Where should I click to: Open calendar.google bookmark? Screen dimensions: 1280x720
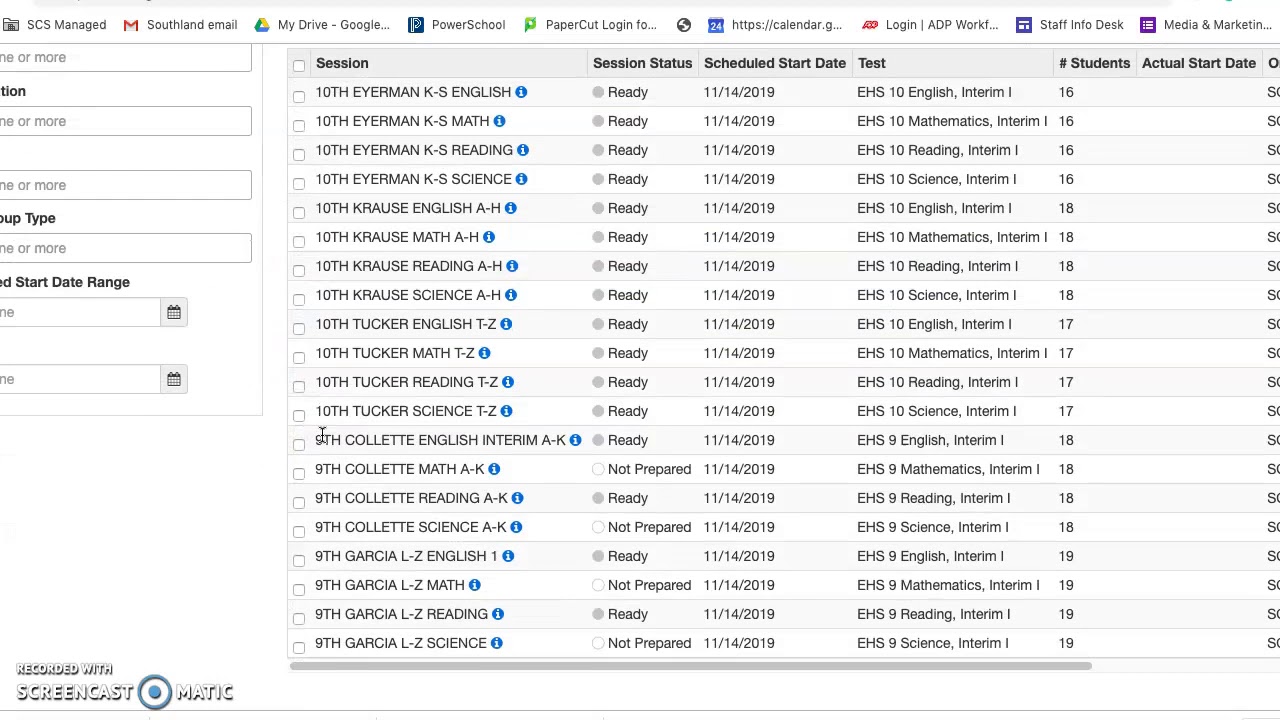[775, 24]
